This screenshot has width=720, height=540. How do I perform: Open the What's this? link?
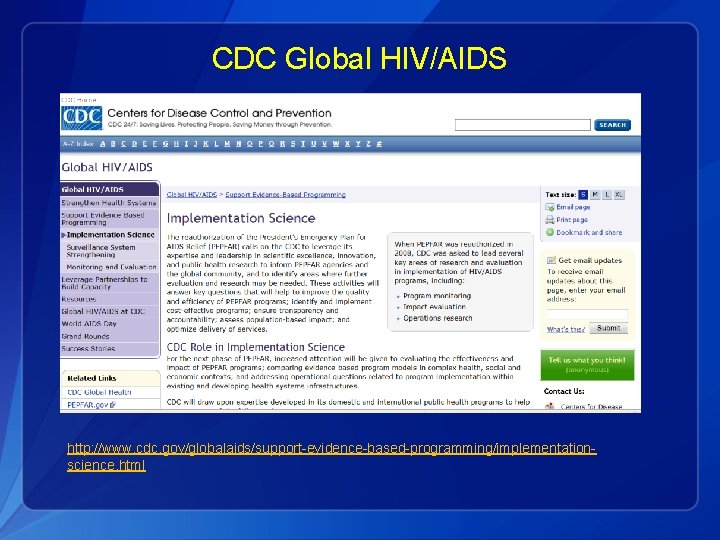566,329
